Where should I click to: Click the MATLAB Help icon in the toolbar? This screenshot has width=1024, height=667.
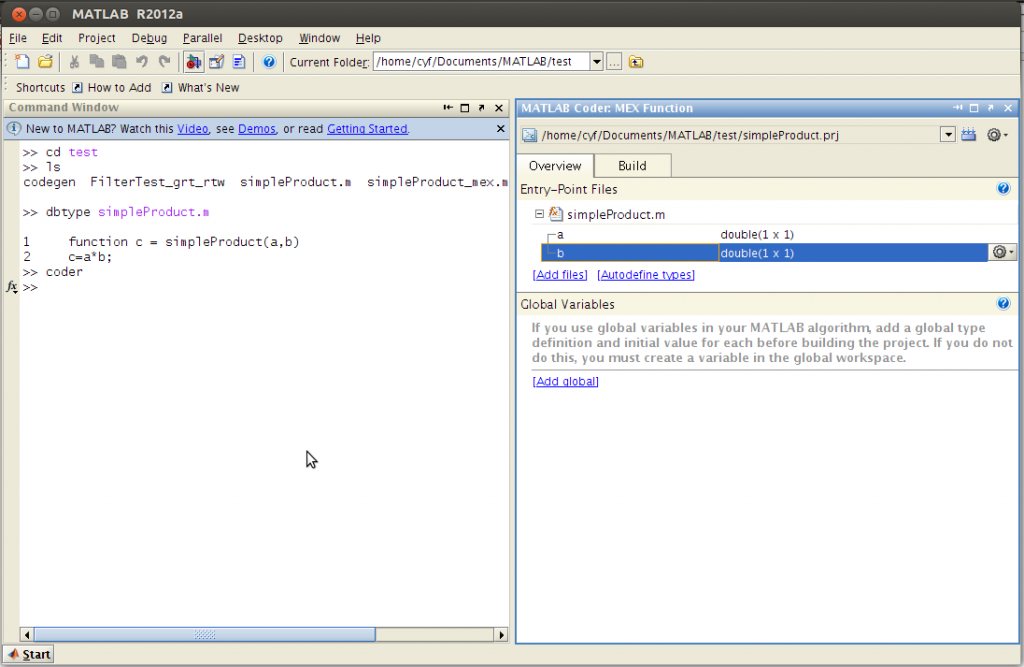click(x=268, y=61)
